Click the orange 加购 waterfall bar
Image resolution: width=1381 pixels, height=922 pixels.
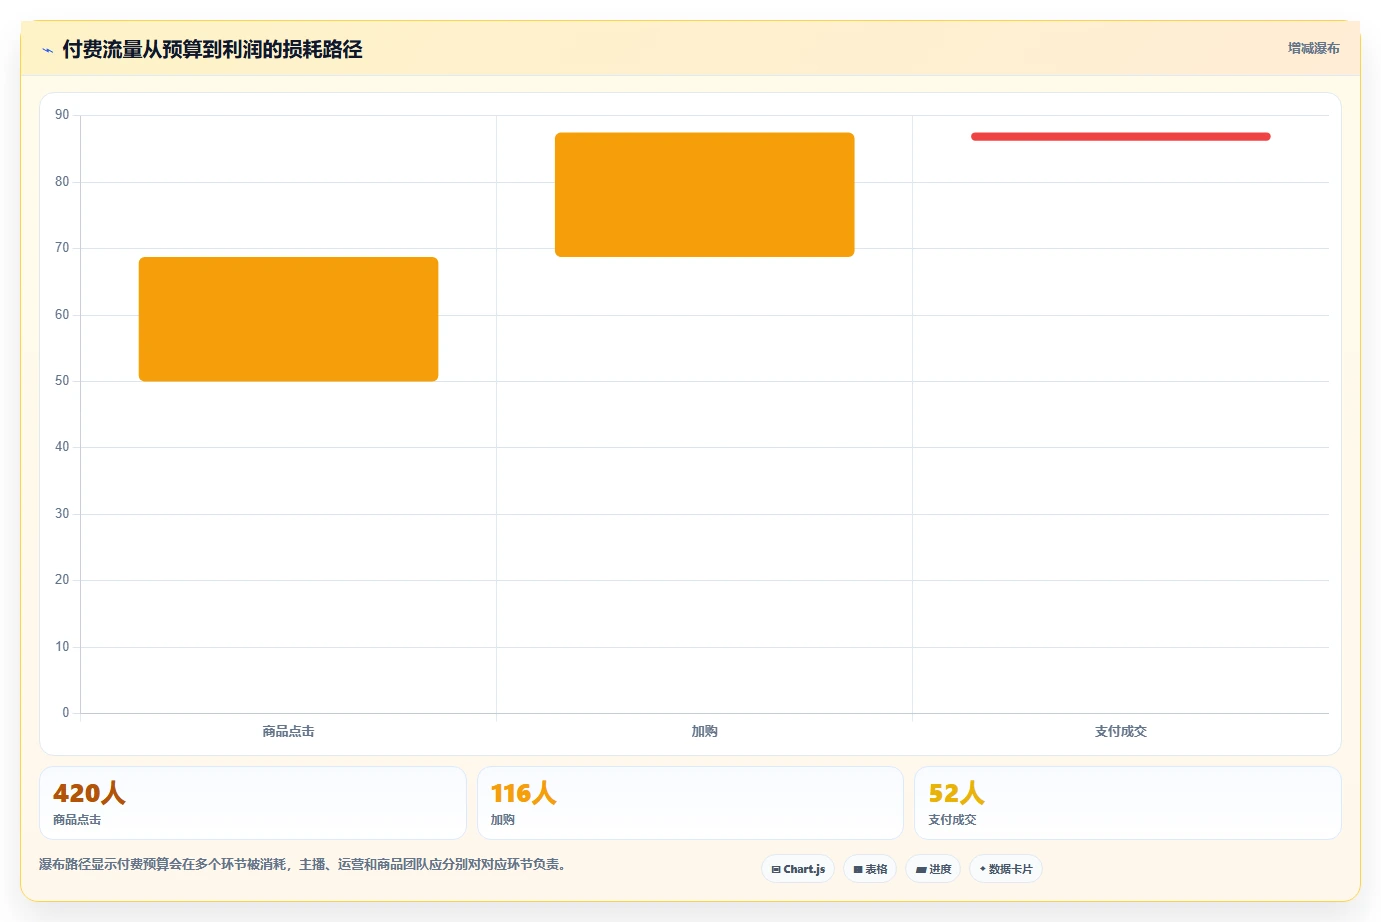[704, 195]
